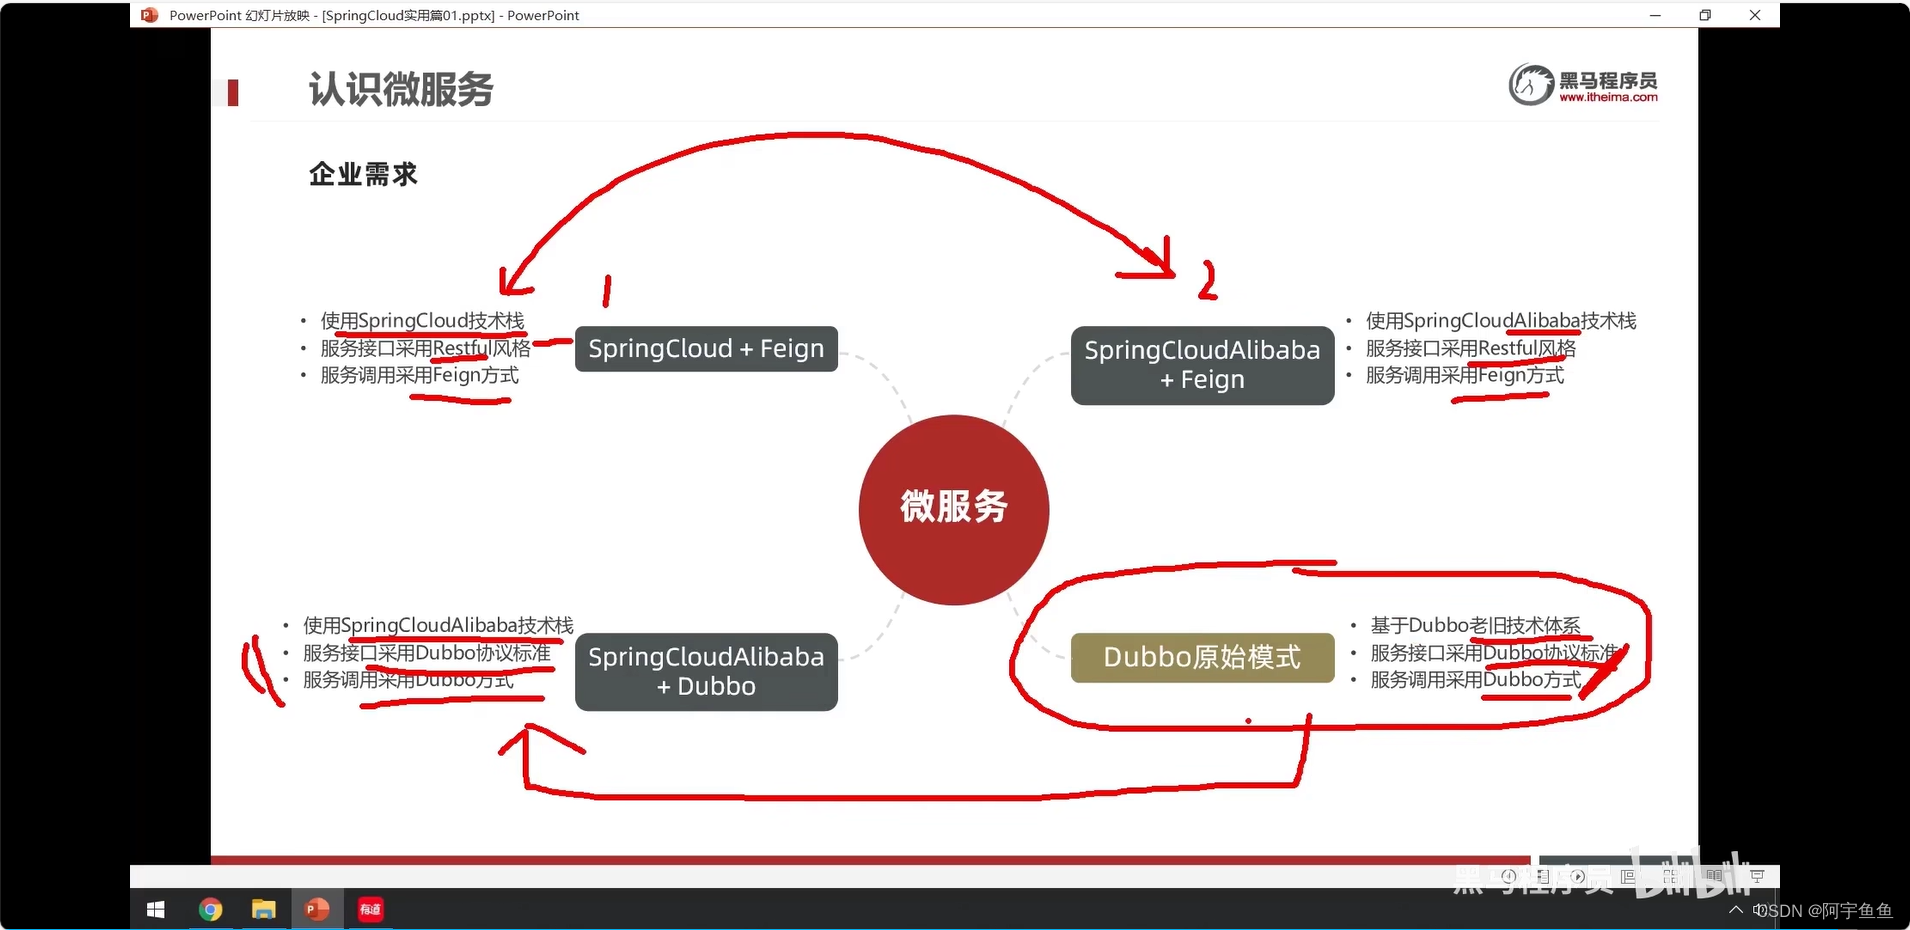This screenshot has height=930, width=1910.
Task: Click the title bar file name SpringCloud实用篇01.pptx
Action: (x=408, y=15)
